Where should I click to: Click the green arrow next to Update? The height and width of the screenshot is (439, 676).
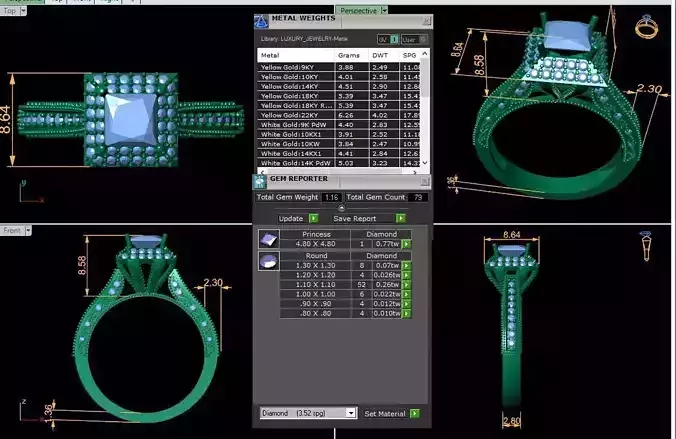coord(314,218)
